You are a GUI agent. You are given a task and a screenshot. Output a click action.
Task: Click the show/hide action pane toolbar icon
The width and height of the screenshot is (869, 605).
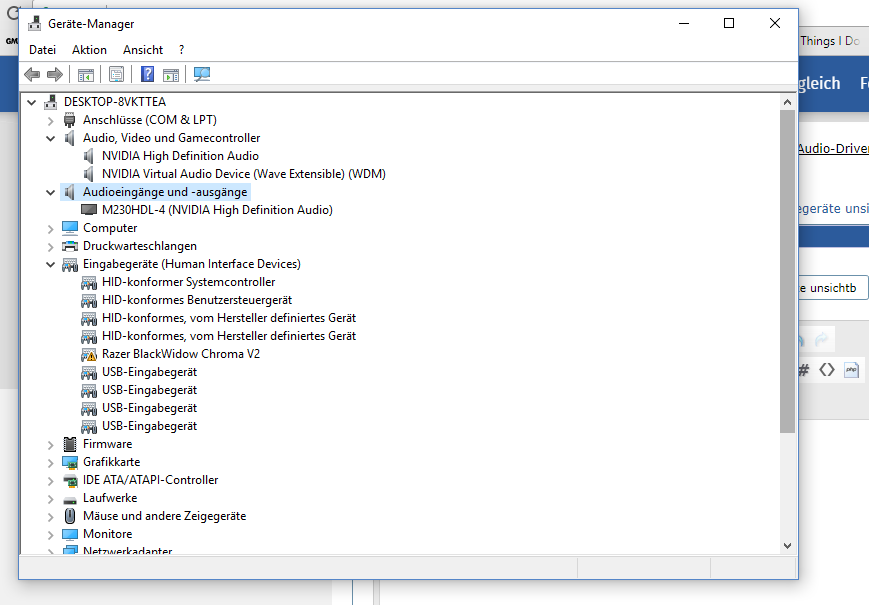click(x=171, y=75)
